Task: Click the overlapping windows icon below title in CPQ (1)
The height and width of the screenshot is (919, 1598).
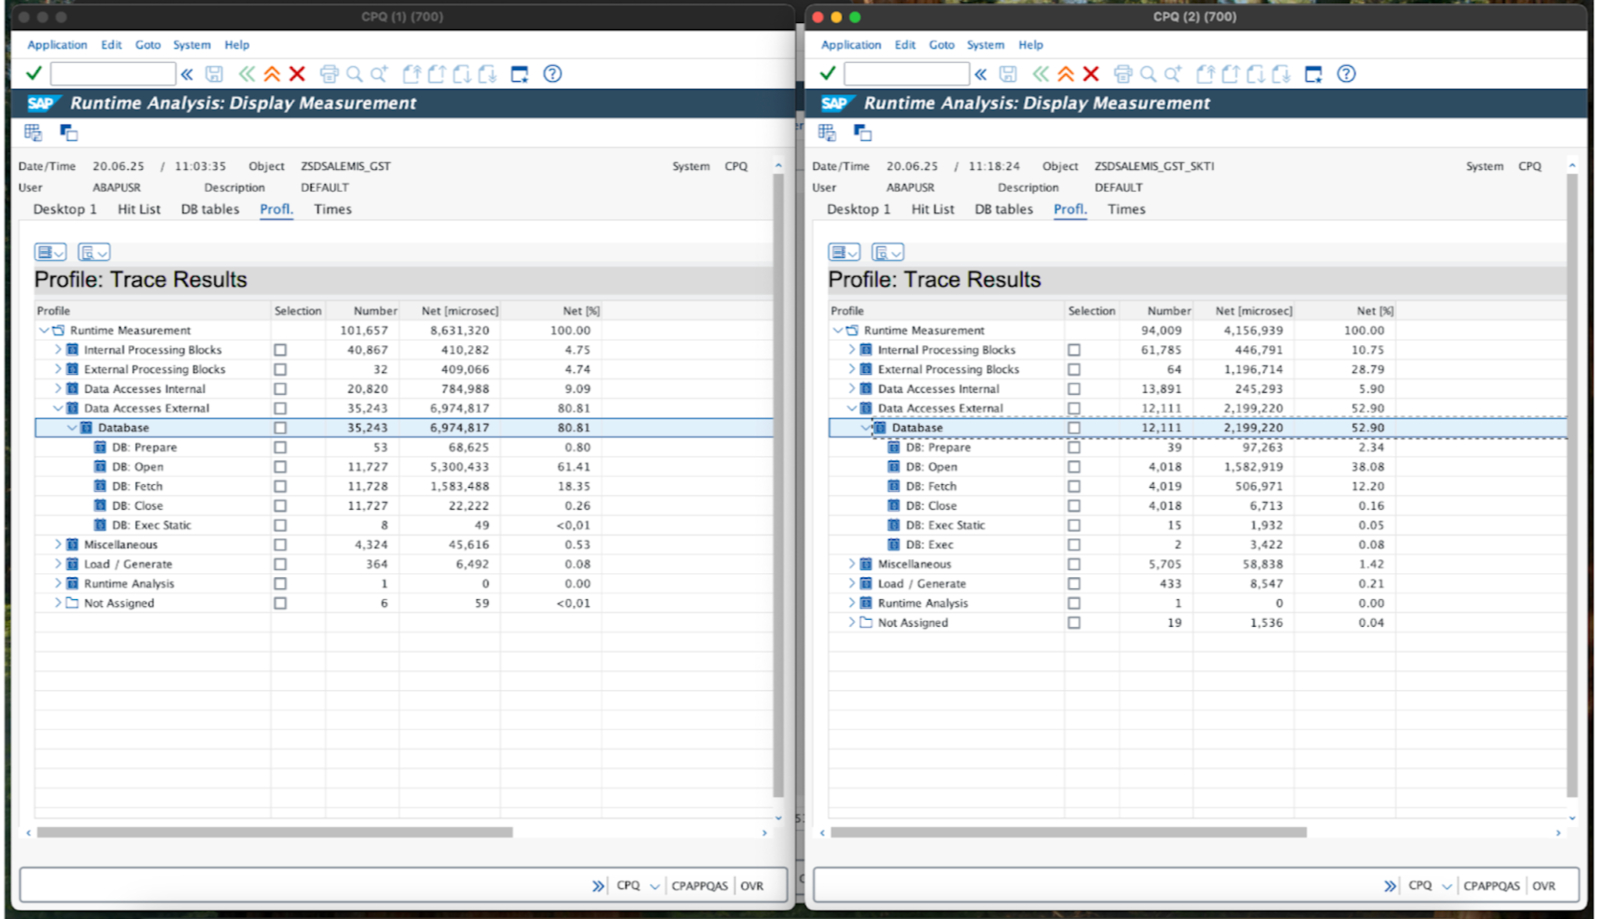Action: click(68, 132)
